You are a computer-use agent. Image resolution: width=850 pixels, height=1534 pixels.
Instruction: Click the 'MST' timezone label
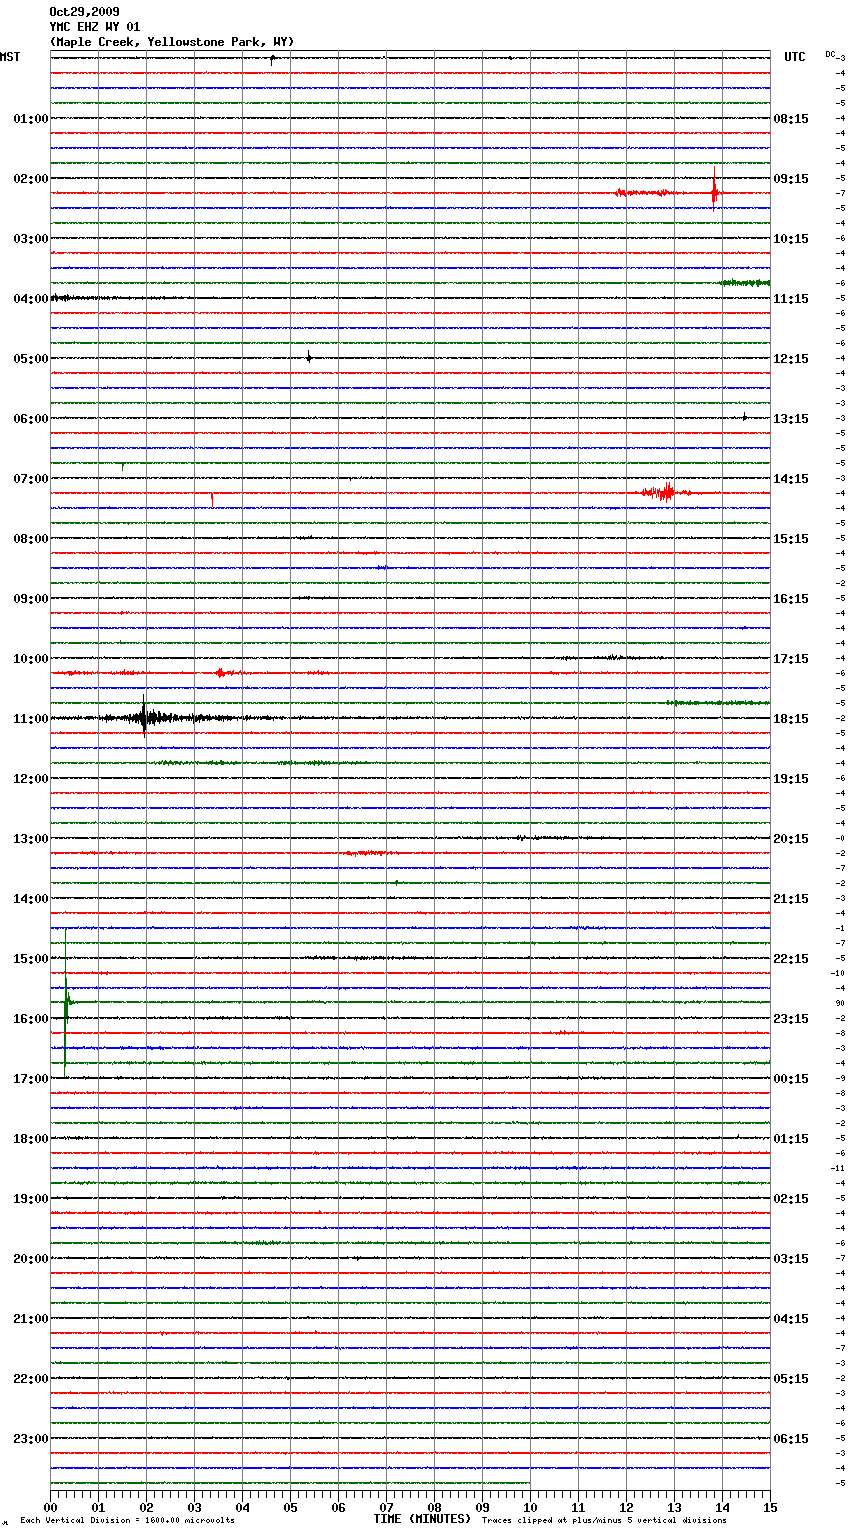(x=10, y=57)
